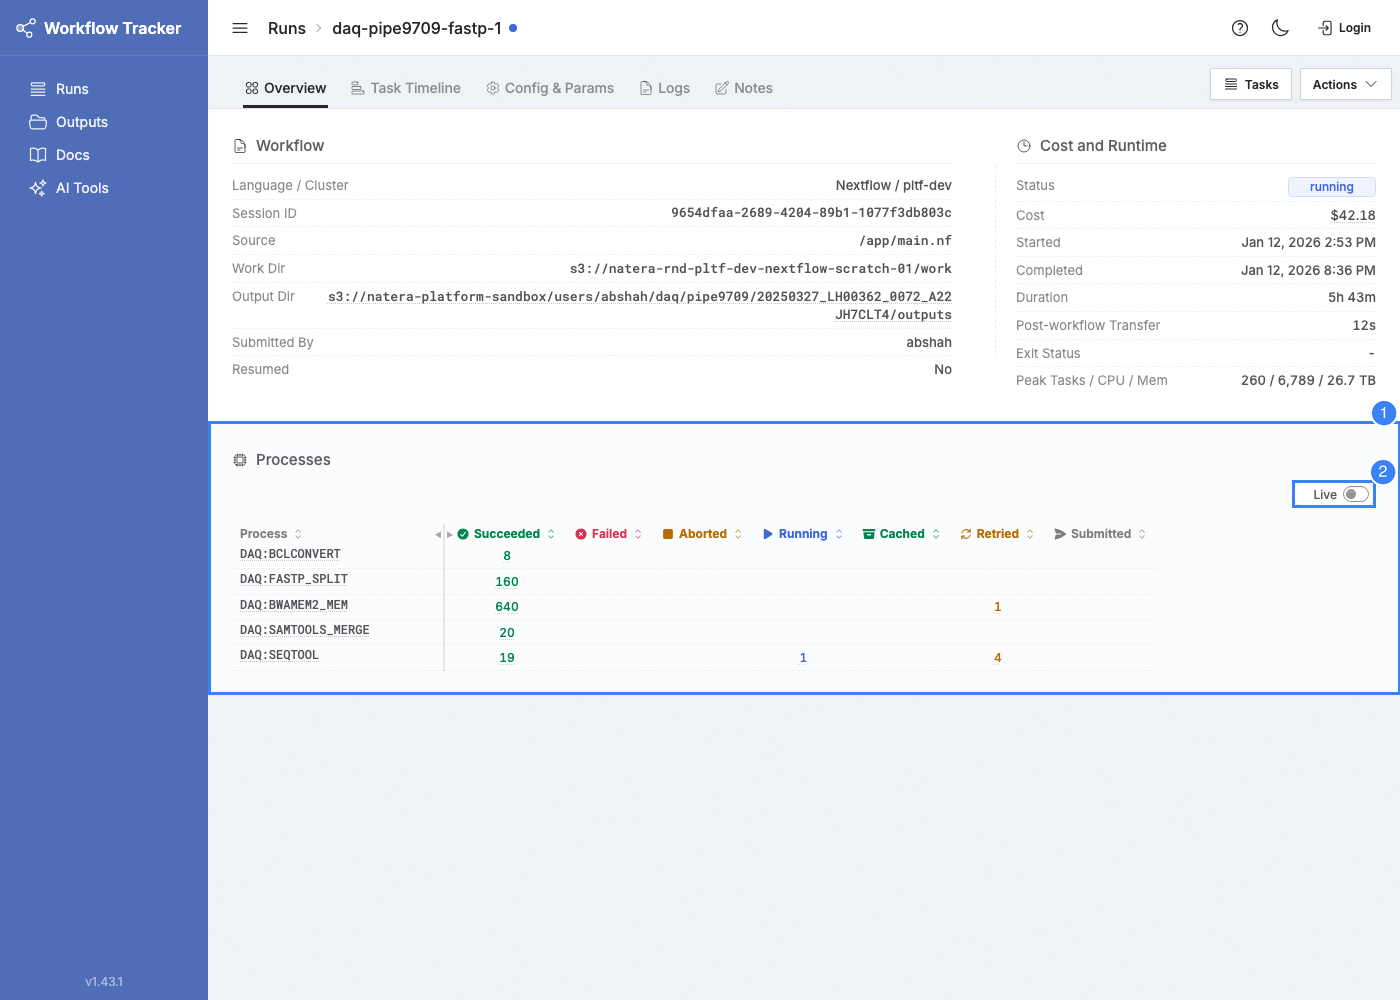The image size is (1400, 1000).
Task: Click the Tasks button
Action: pos(1251,85)
